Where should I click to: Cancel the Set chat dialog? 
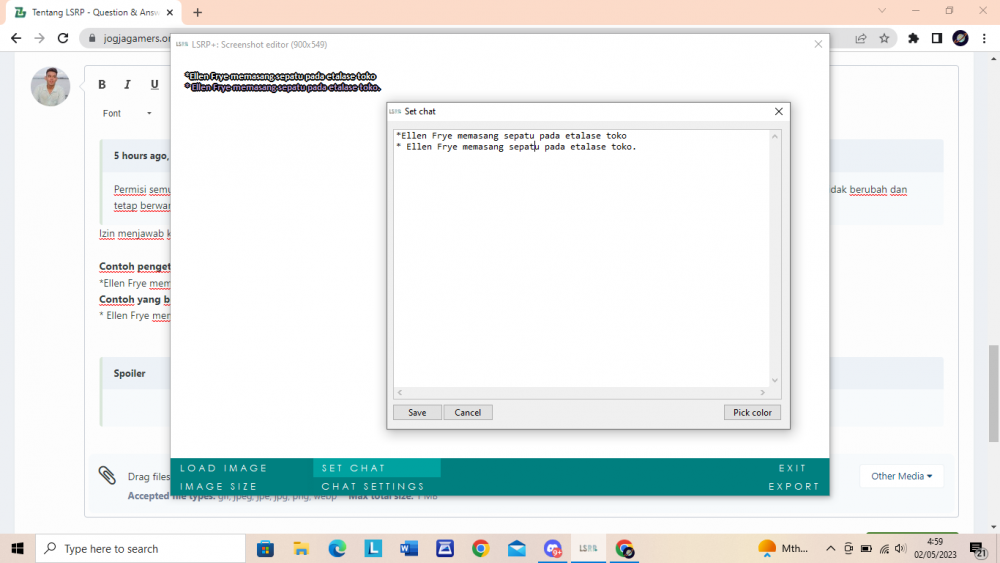pyautogui.click(x=467, y=413)
